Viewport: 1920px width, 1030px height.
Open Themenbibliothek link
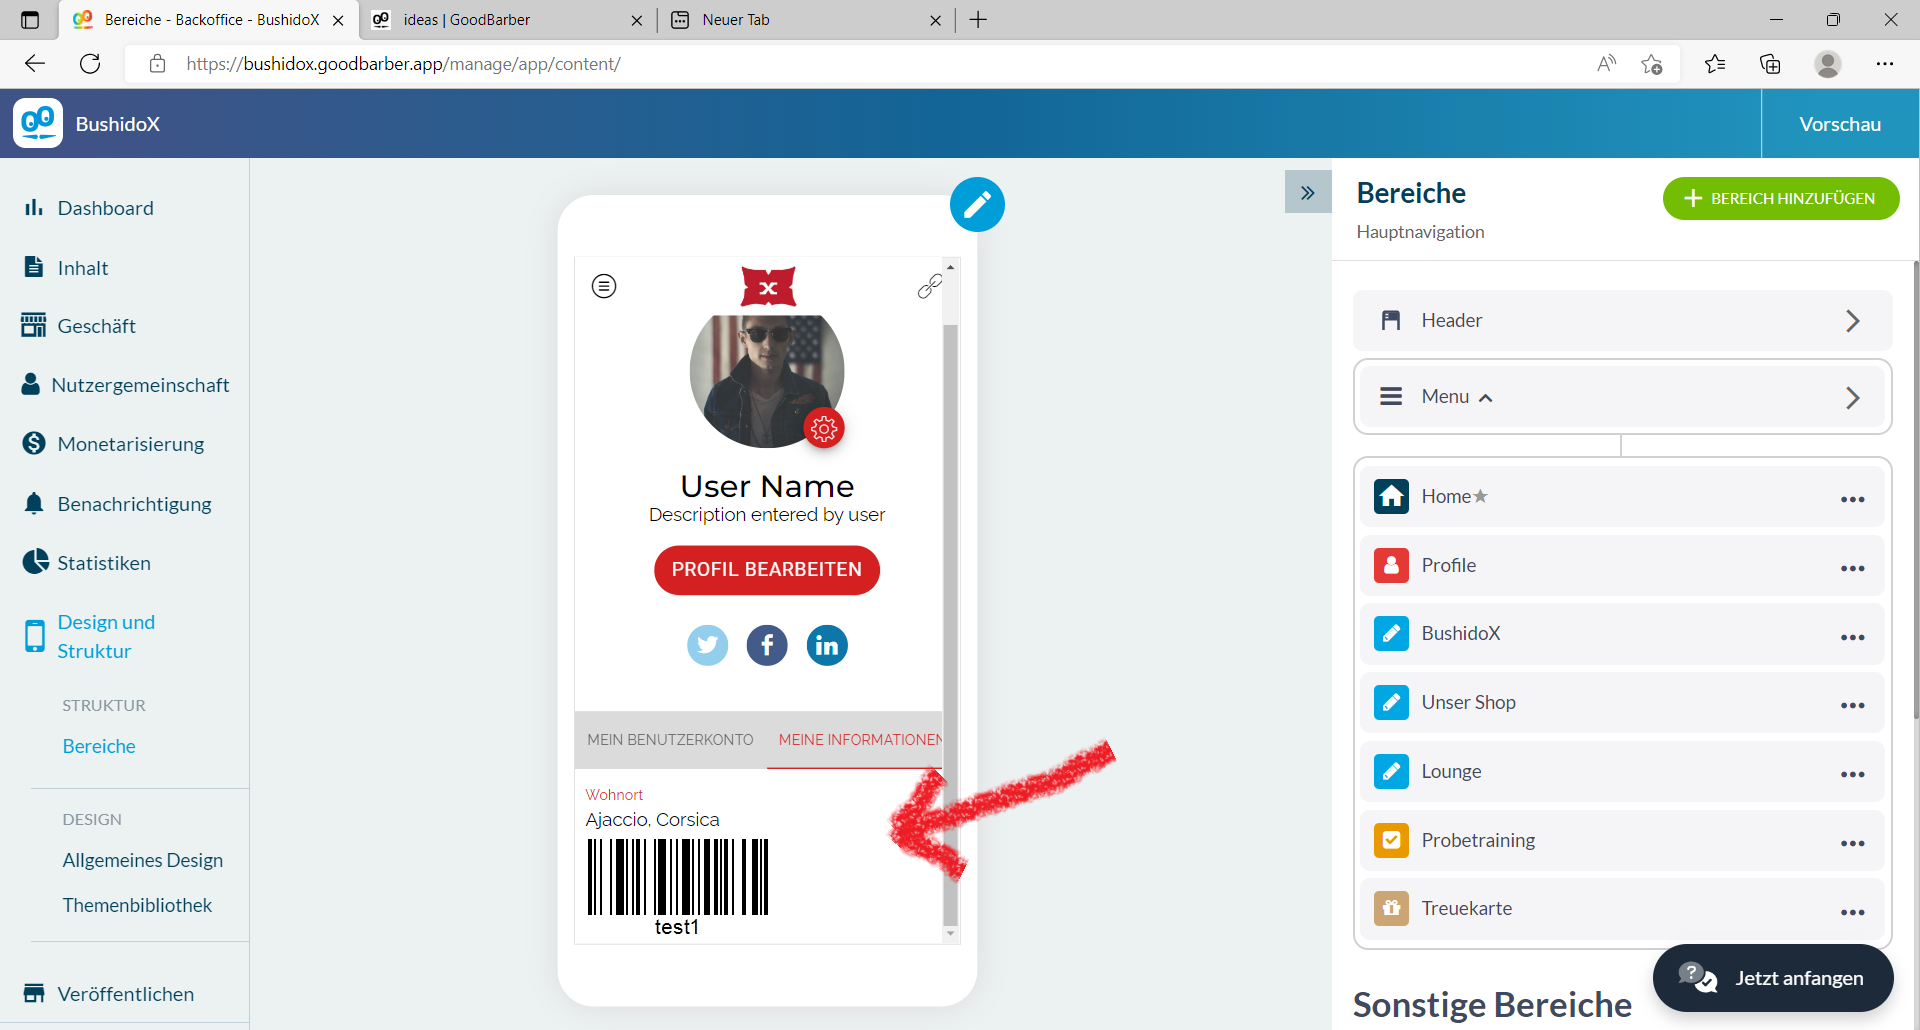137,905
